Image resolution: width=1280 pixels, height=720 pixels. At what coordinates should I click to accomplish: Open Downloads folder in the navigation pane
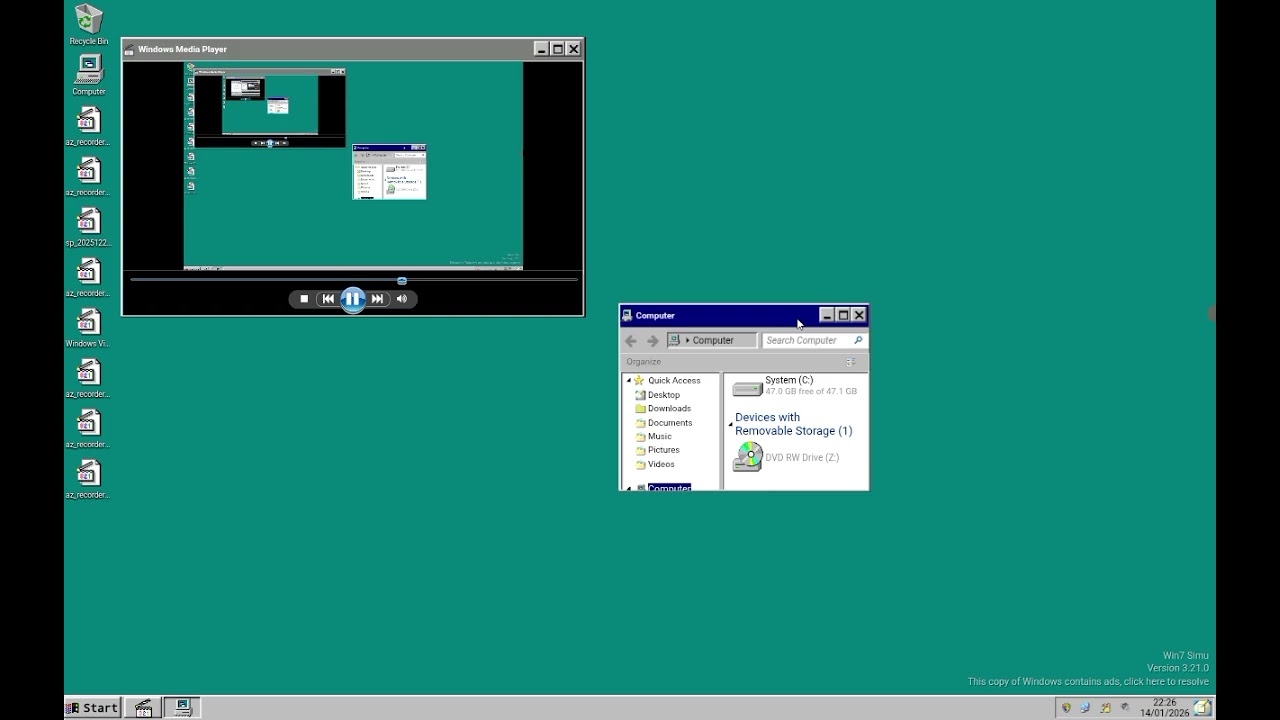[x=669, y=408]
